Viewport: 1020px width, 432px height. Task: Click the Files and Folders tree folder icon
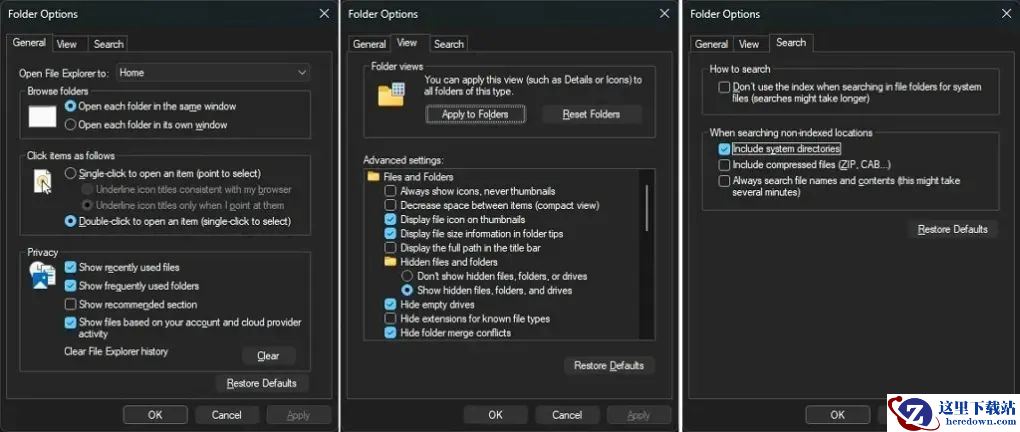point(373,176)
